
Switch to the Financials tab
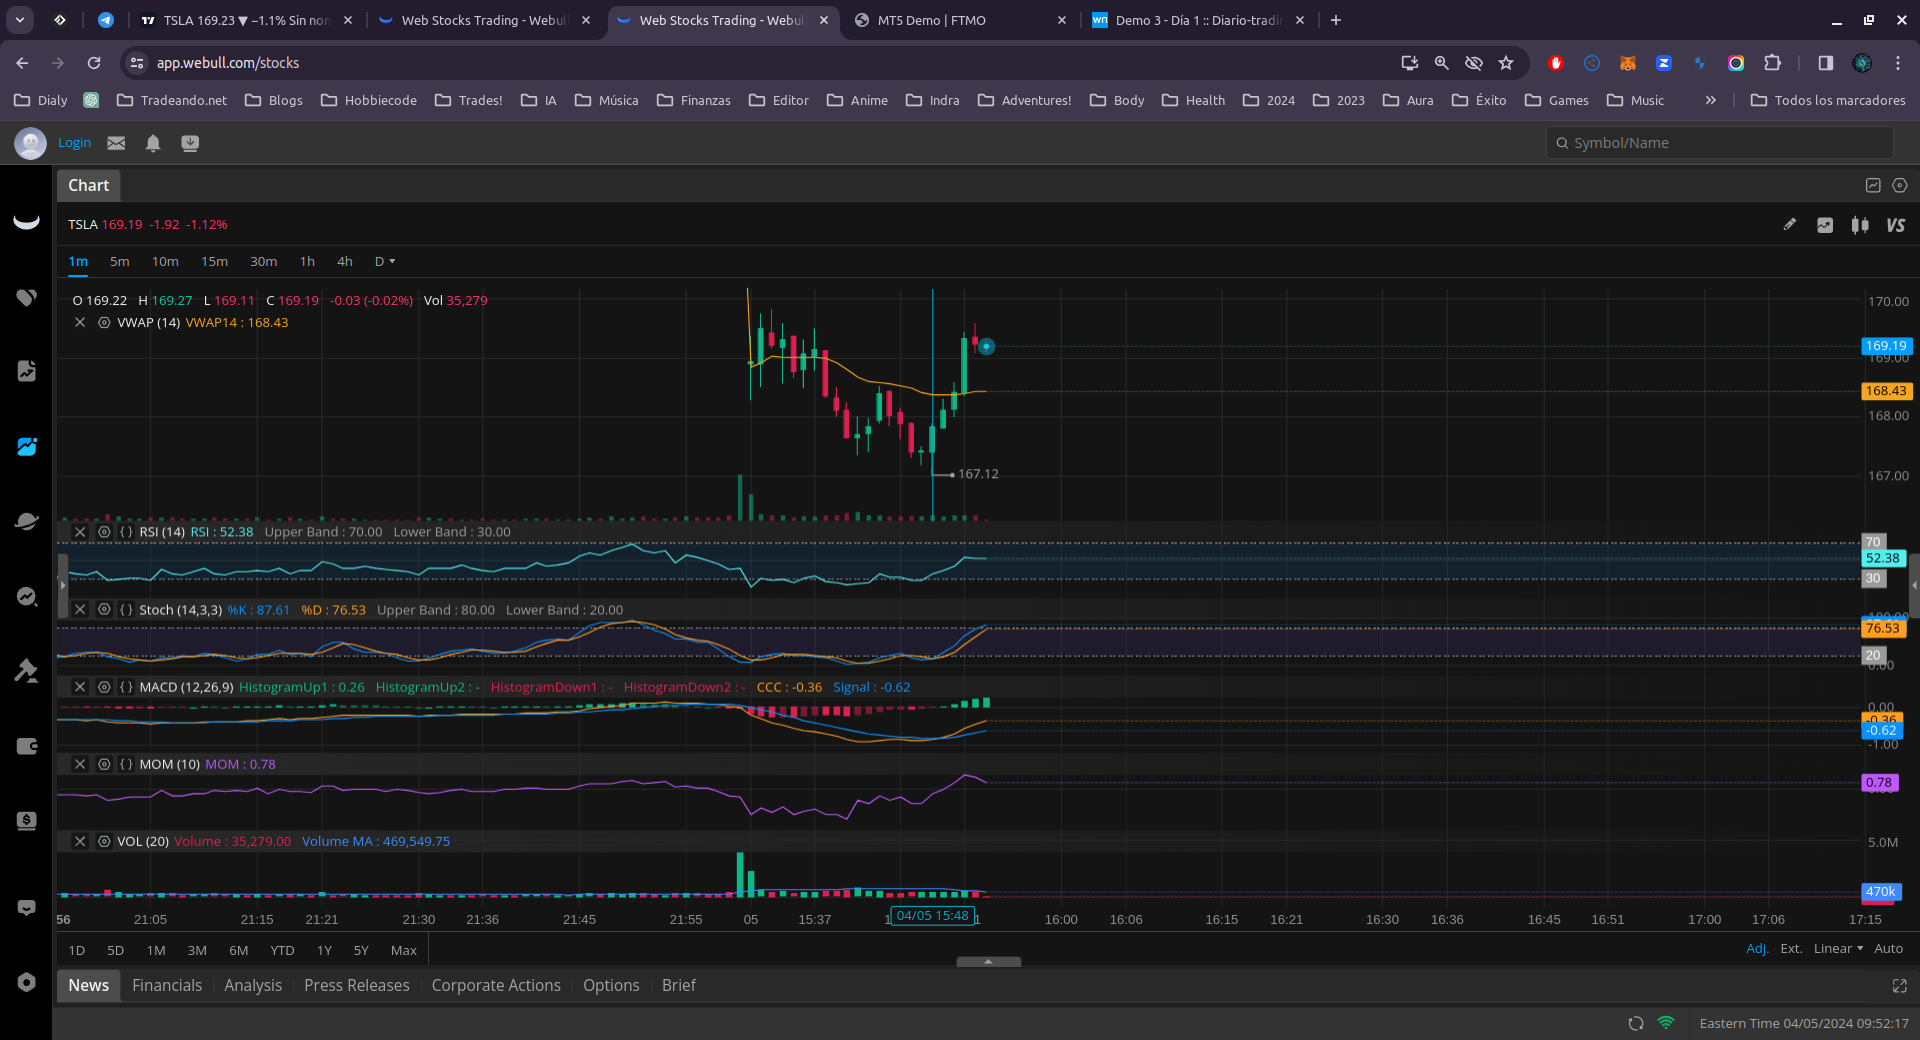tap(167, 986)
